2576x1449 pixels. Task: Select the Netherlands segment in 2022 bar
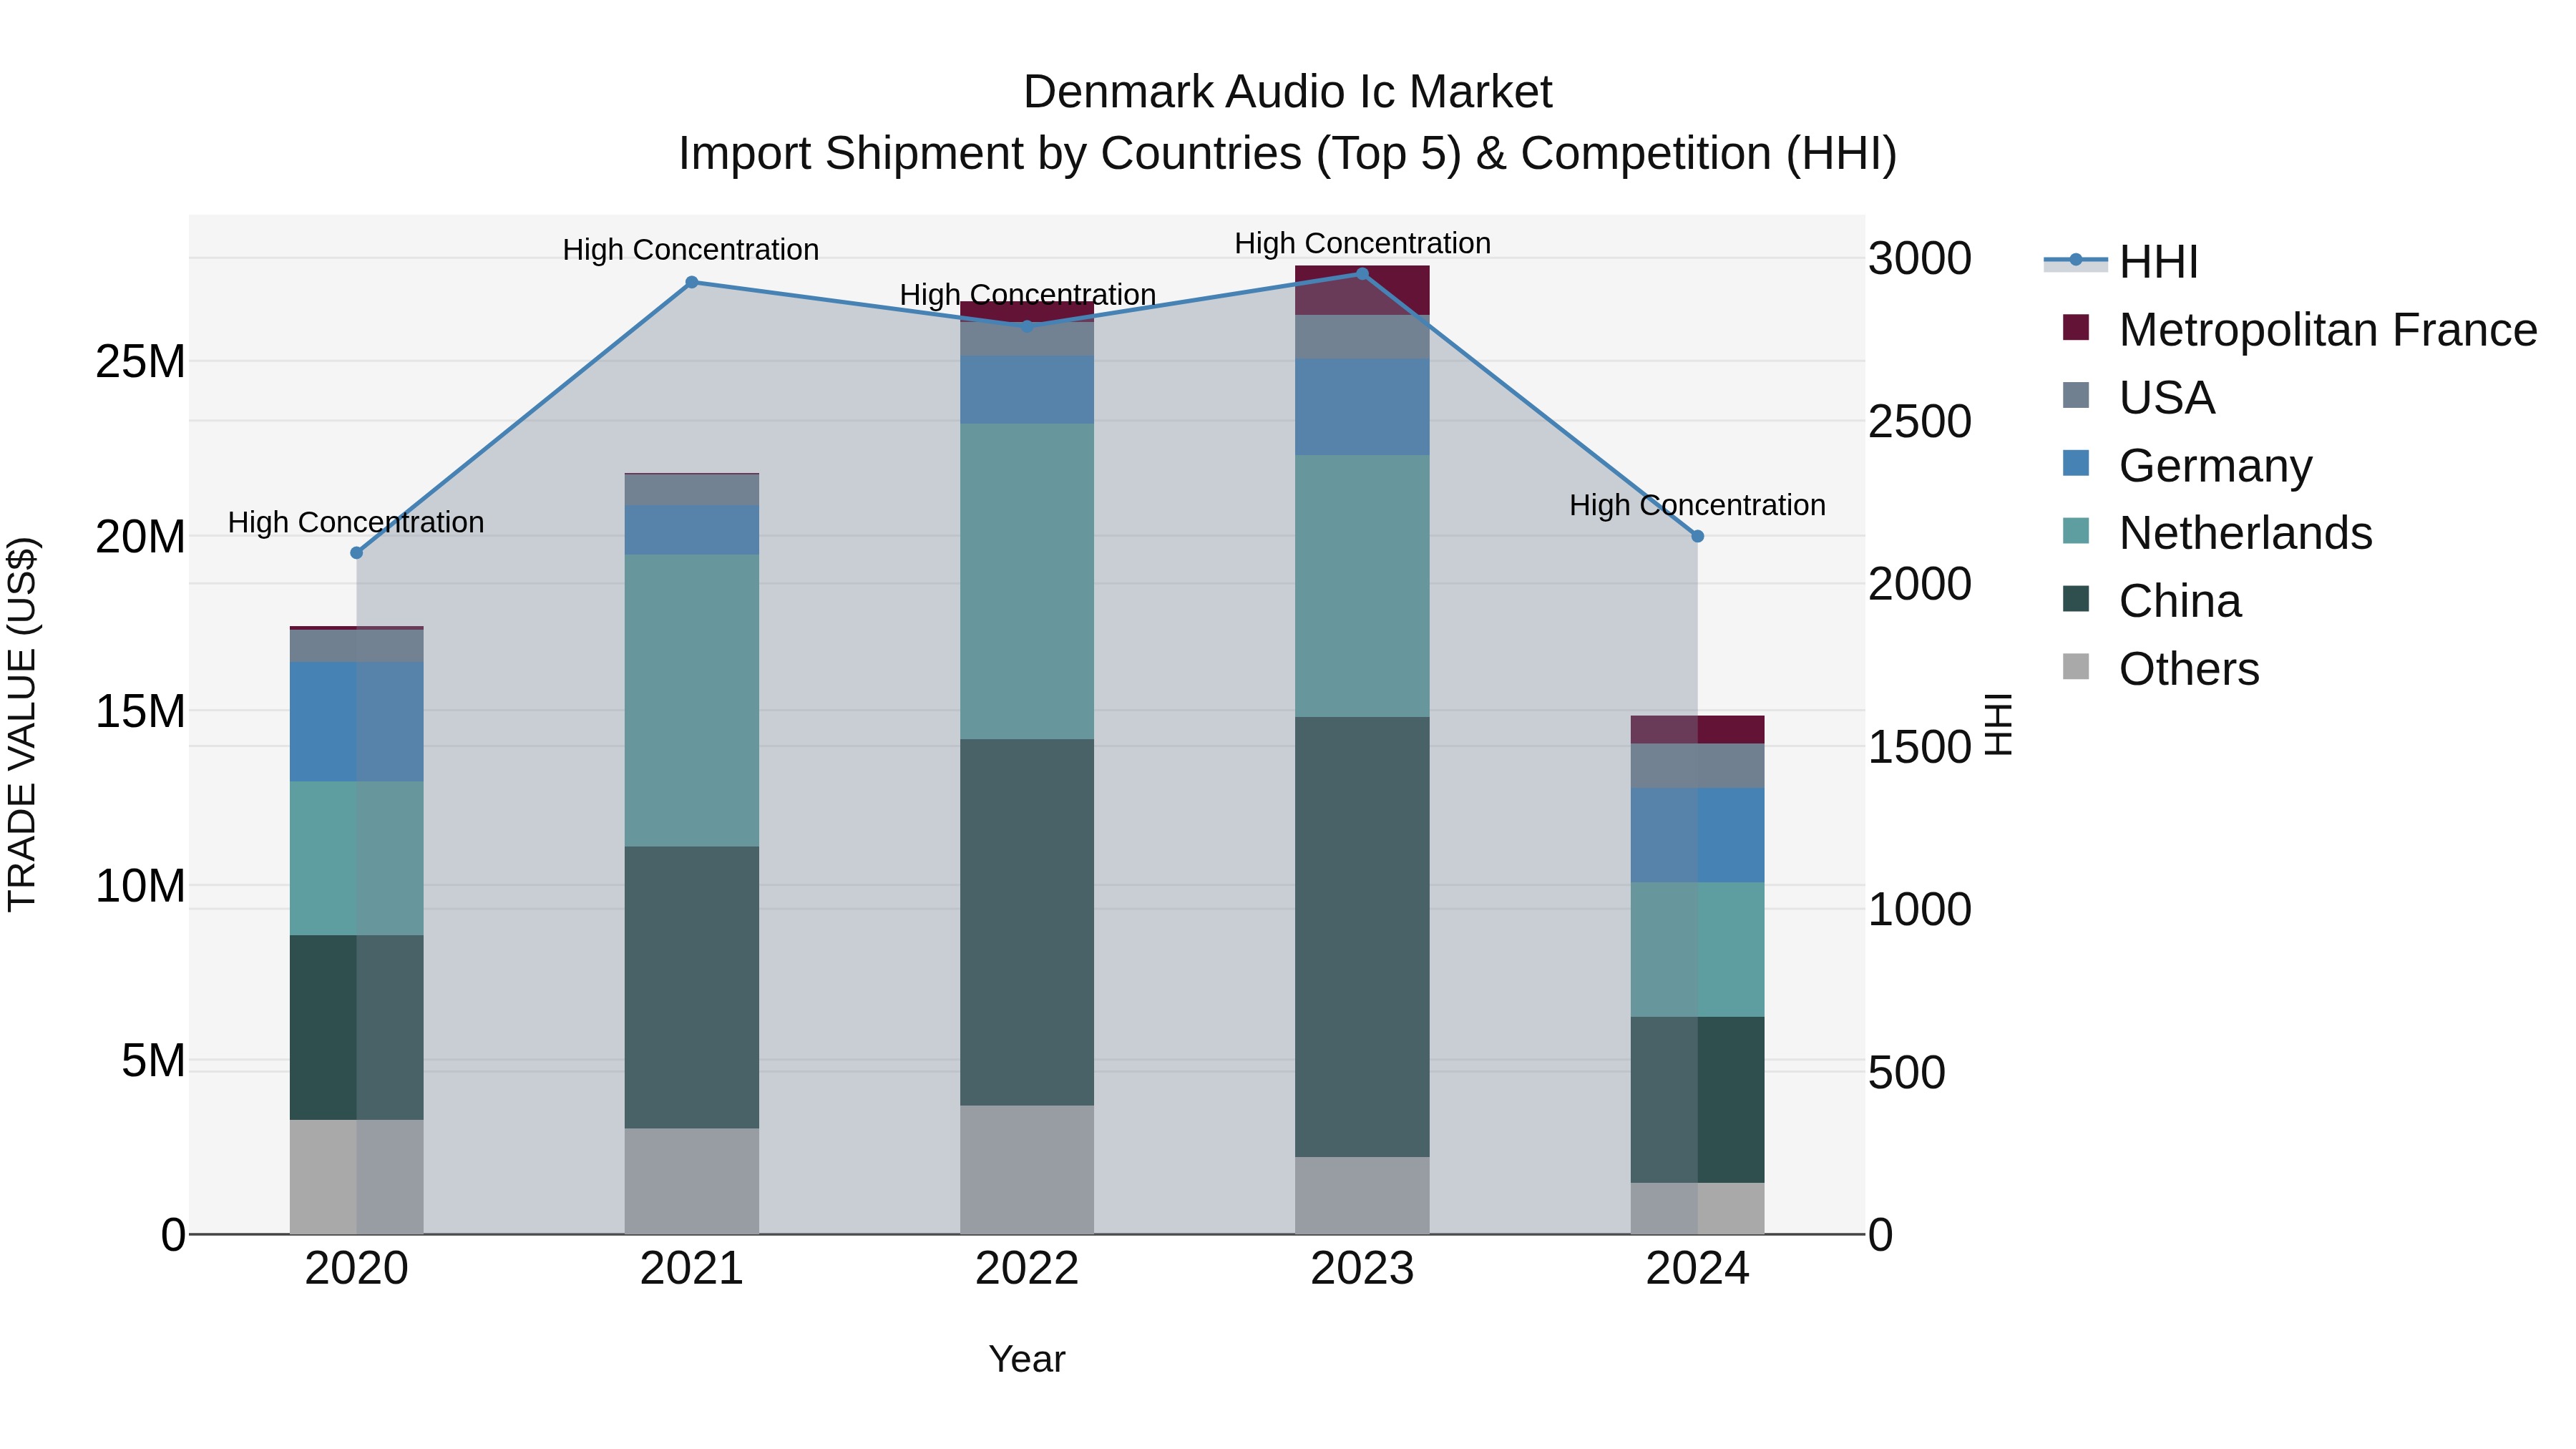[x=1027, y=581]
